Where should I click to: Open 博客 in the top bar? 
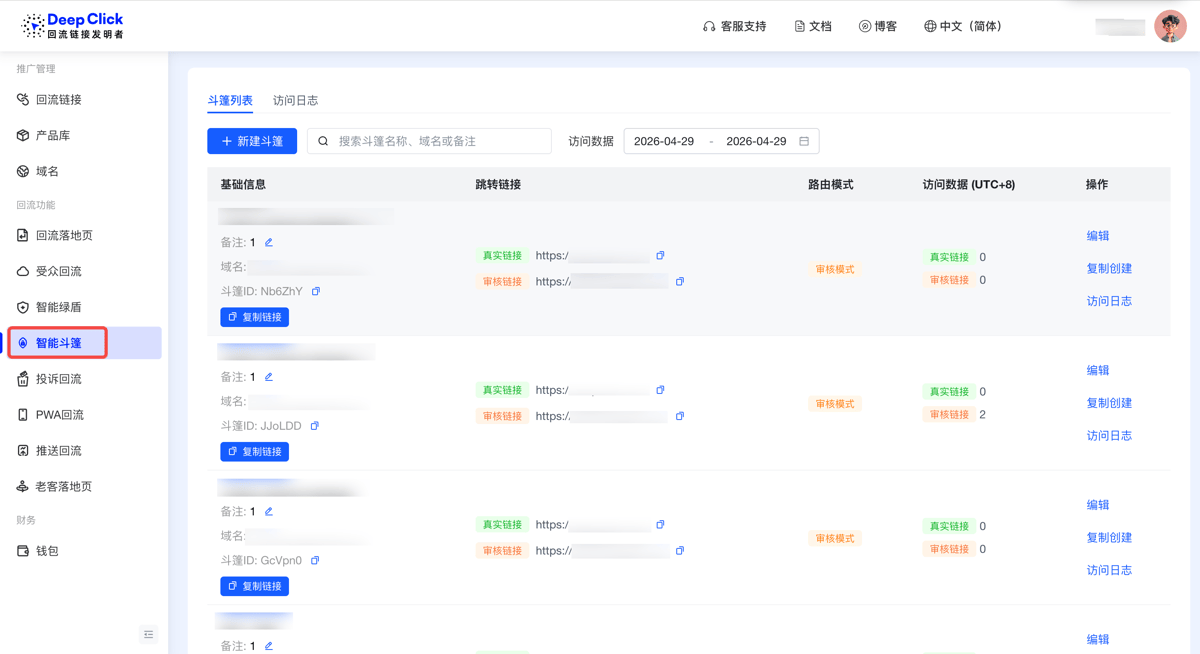(x=878, y=27)
